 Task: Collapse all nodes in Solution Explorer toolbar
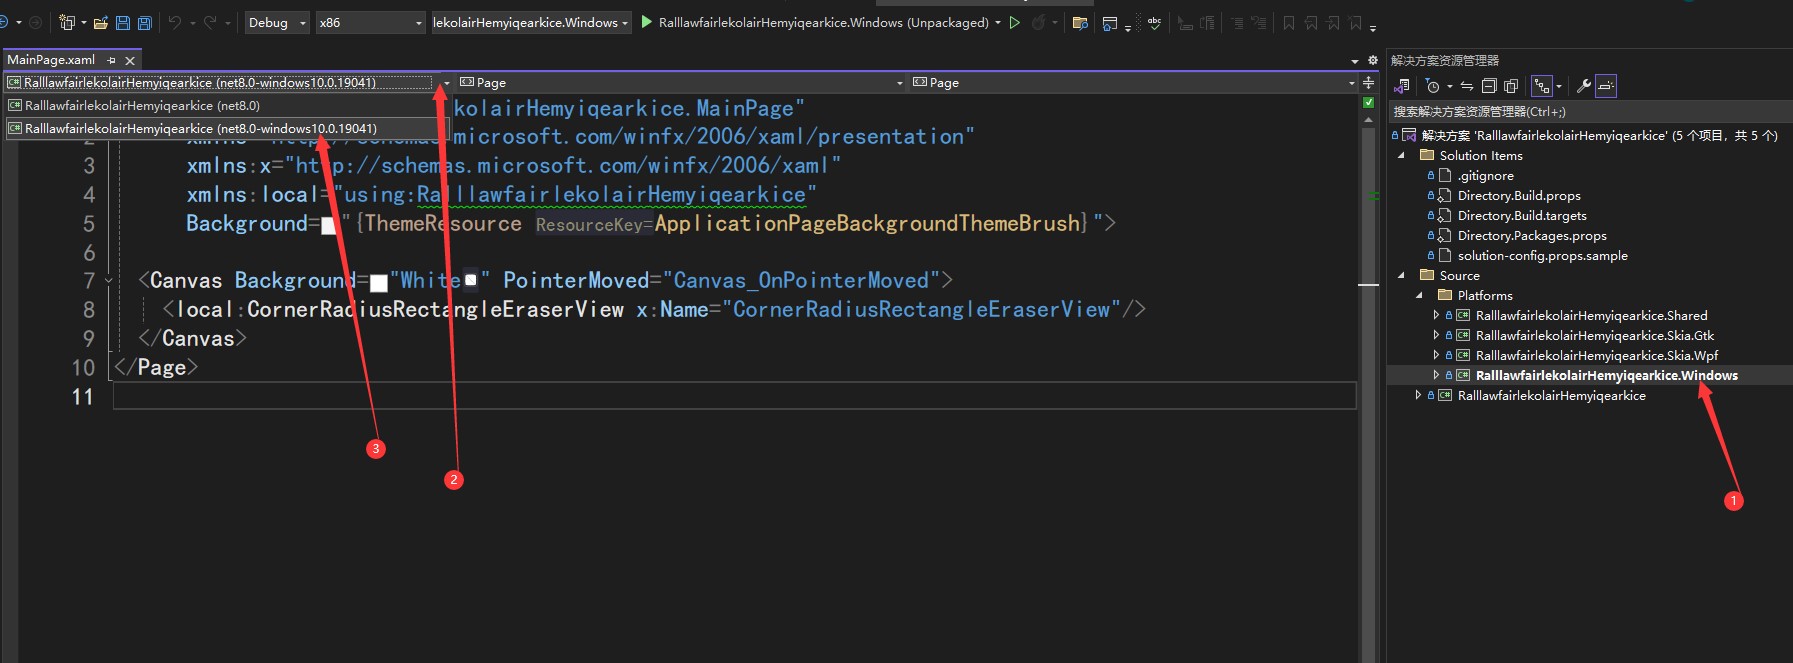(x=1489, y=86)
